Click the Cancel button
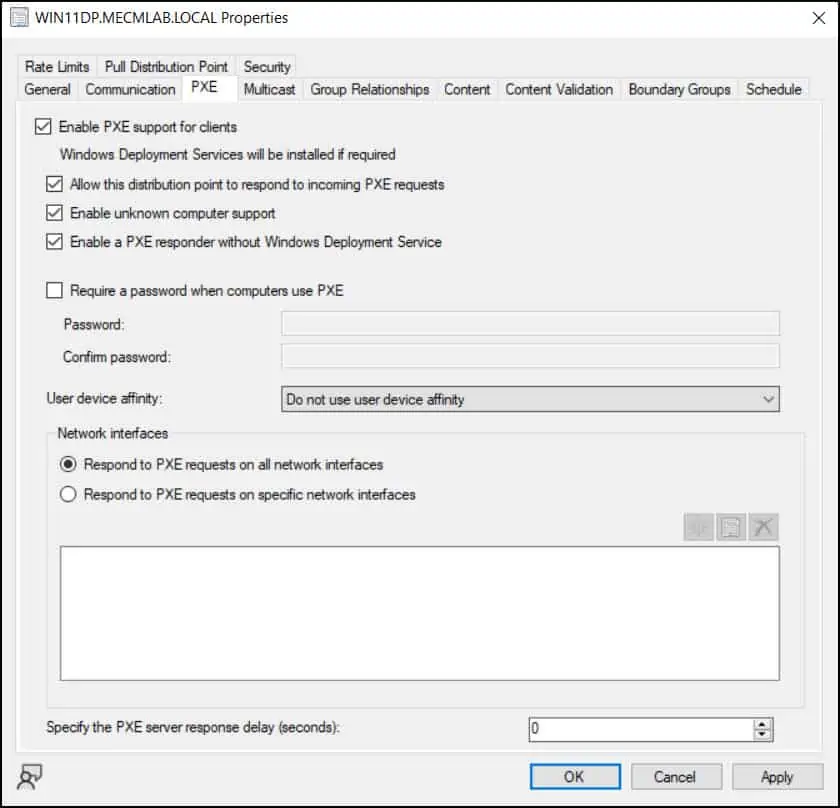 674,777
